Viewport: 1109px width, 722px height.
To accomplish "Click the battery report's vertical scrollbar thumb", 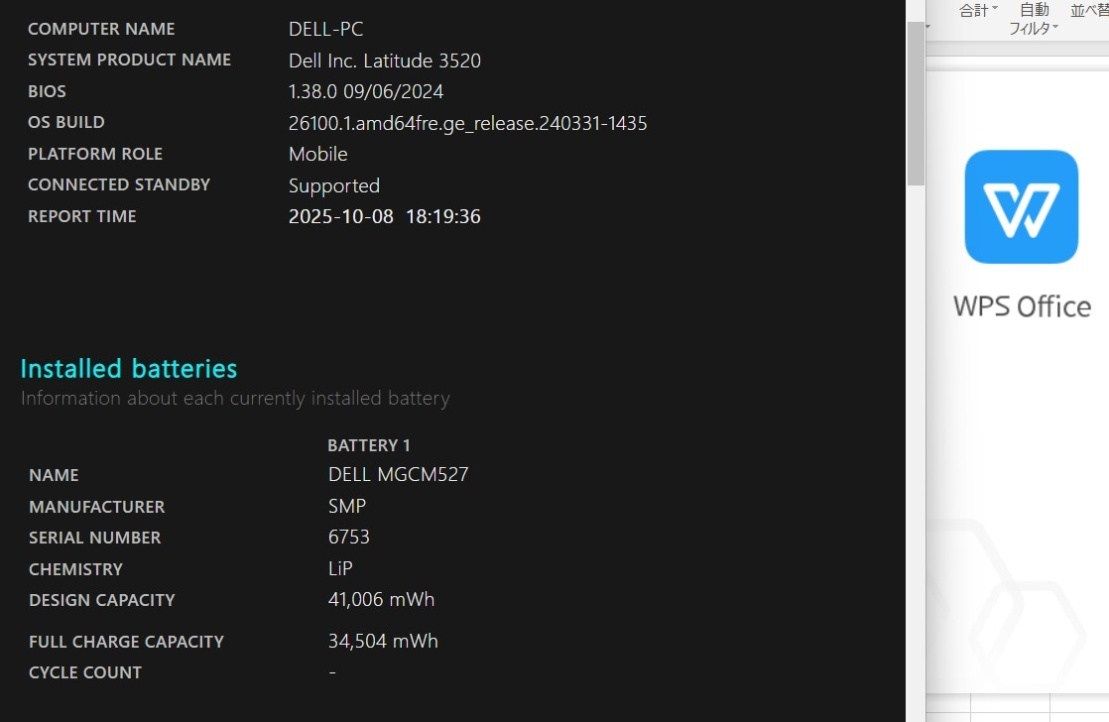I will [915, 100].
